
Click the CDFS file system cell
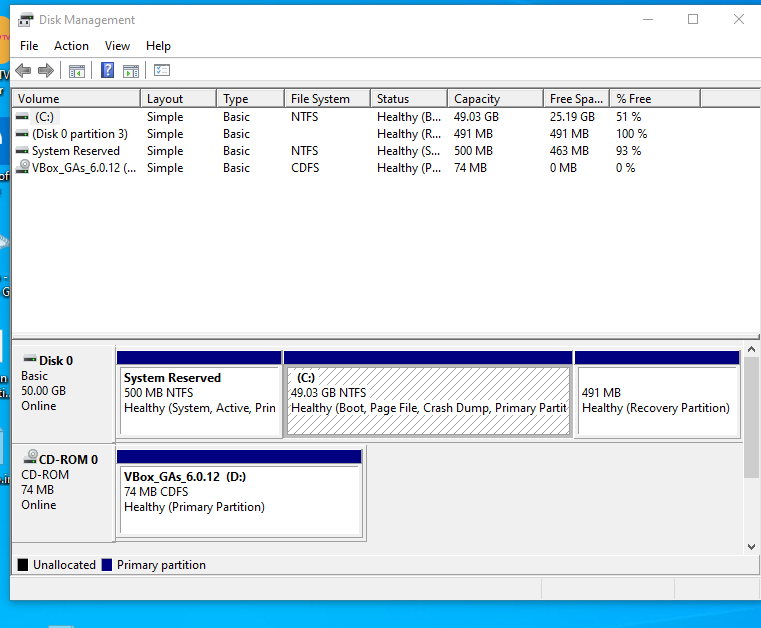[305, 168]
